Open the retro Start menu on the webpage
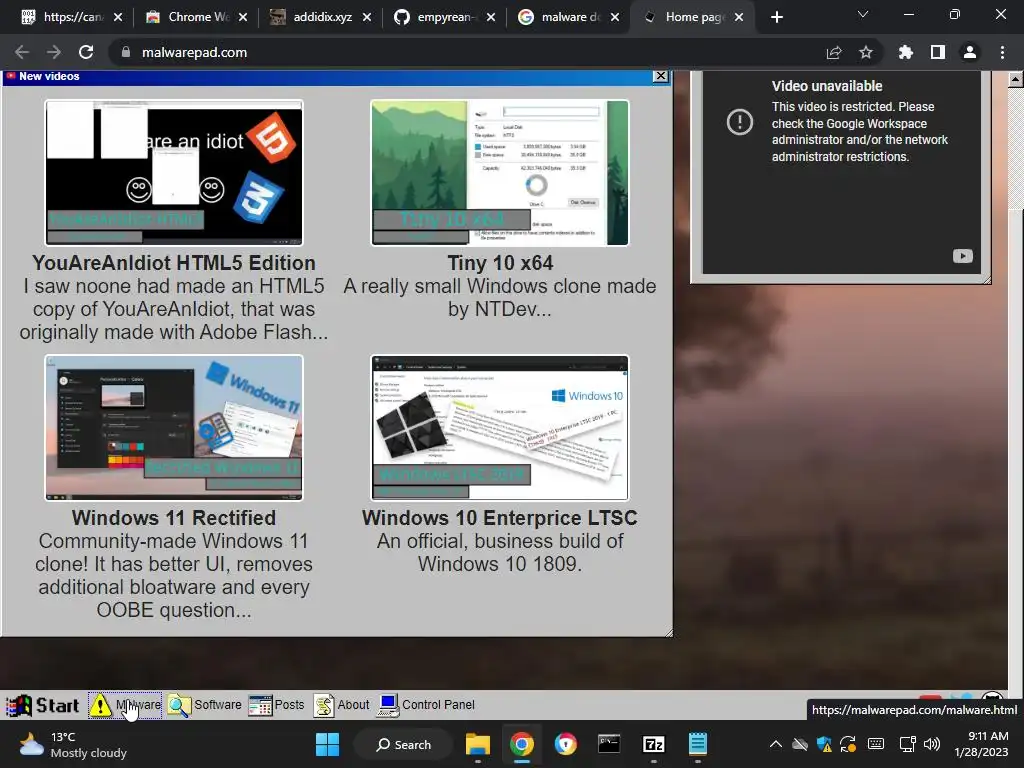Image resolution: width=1024 pixels, height=768 pixels. [x=42, y=705]
